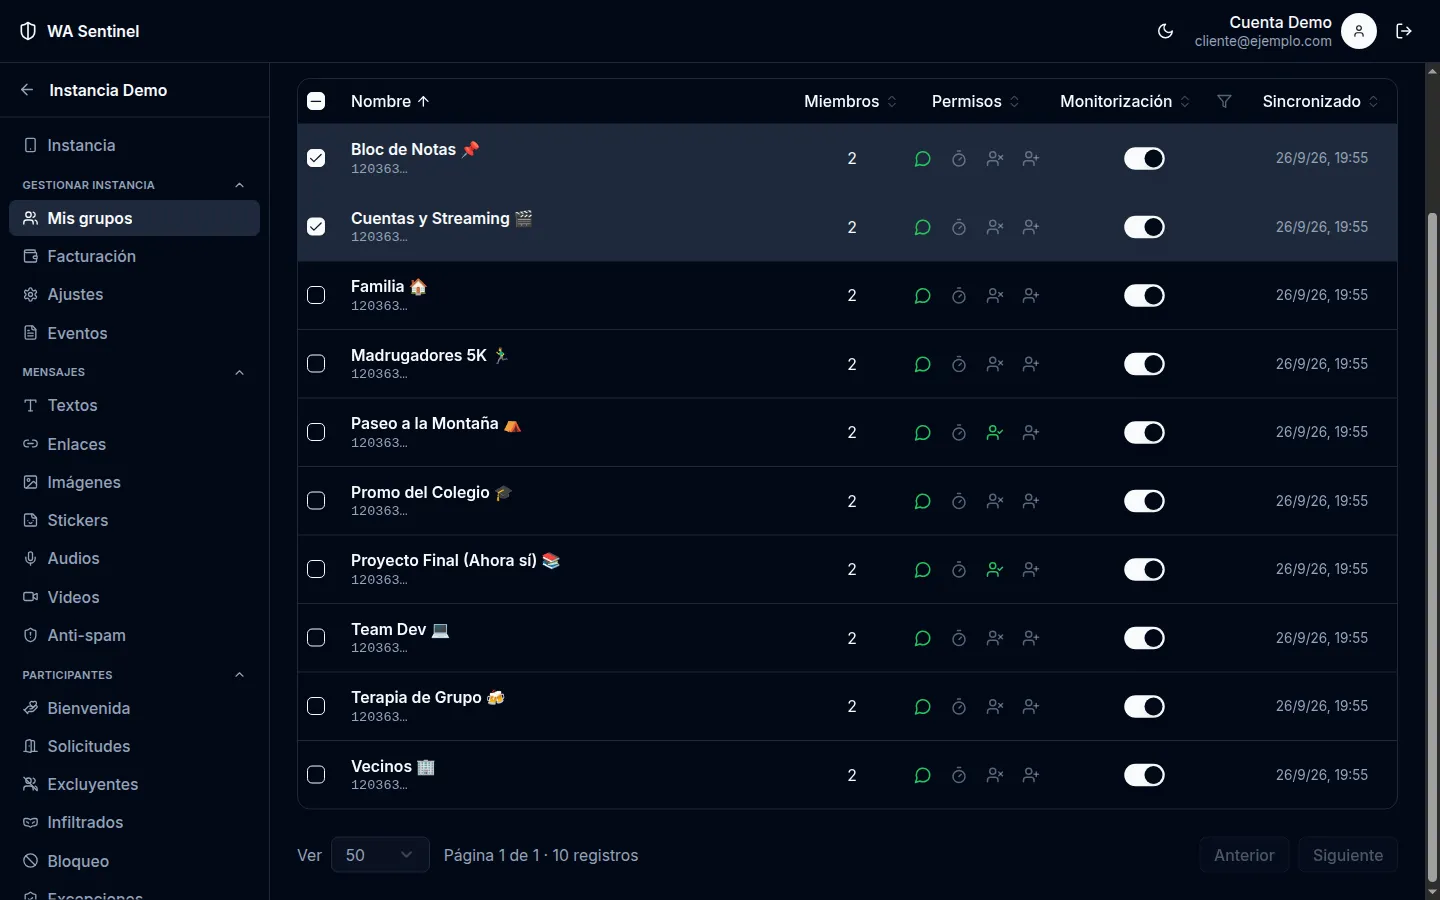Click the timer icon for Madrugadores 5K
Viewport: 1440px width, 900px height.
pos(959,365)
